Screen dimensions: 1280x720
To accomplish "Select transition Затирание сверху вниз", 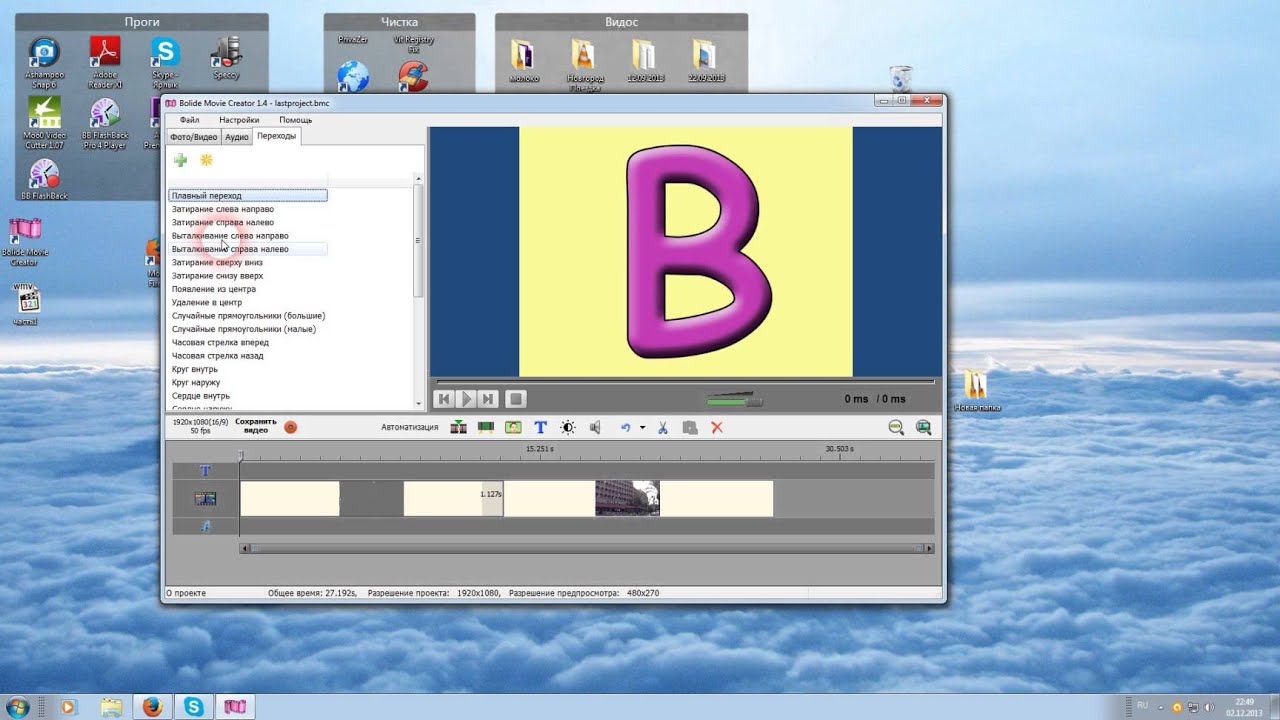I will coord(217,262).
